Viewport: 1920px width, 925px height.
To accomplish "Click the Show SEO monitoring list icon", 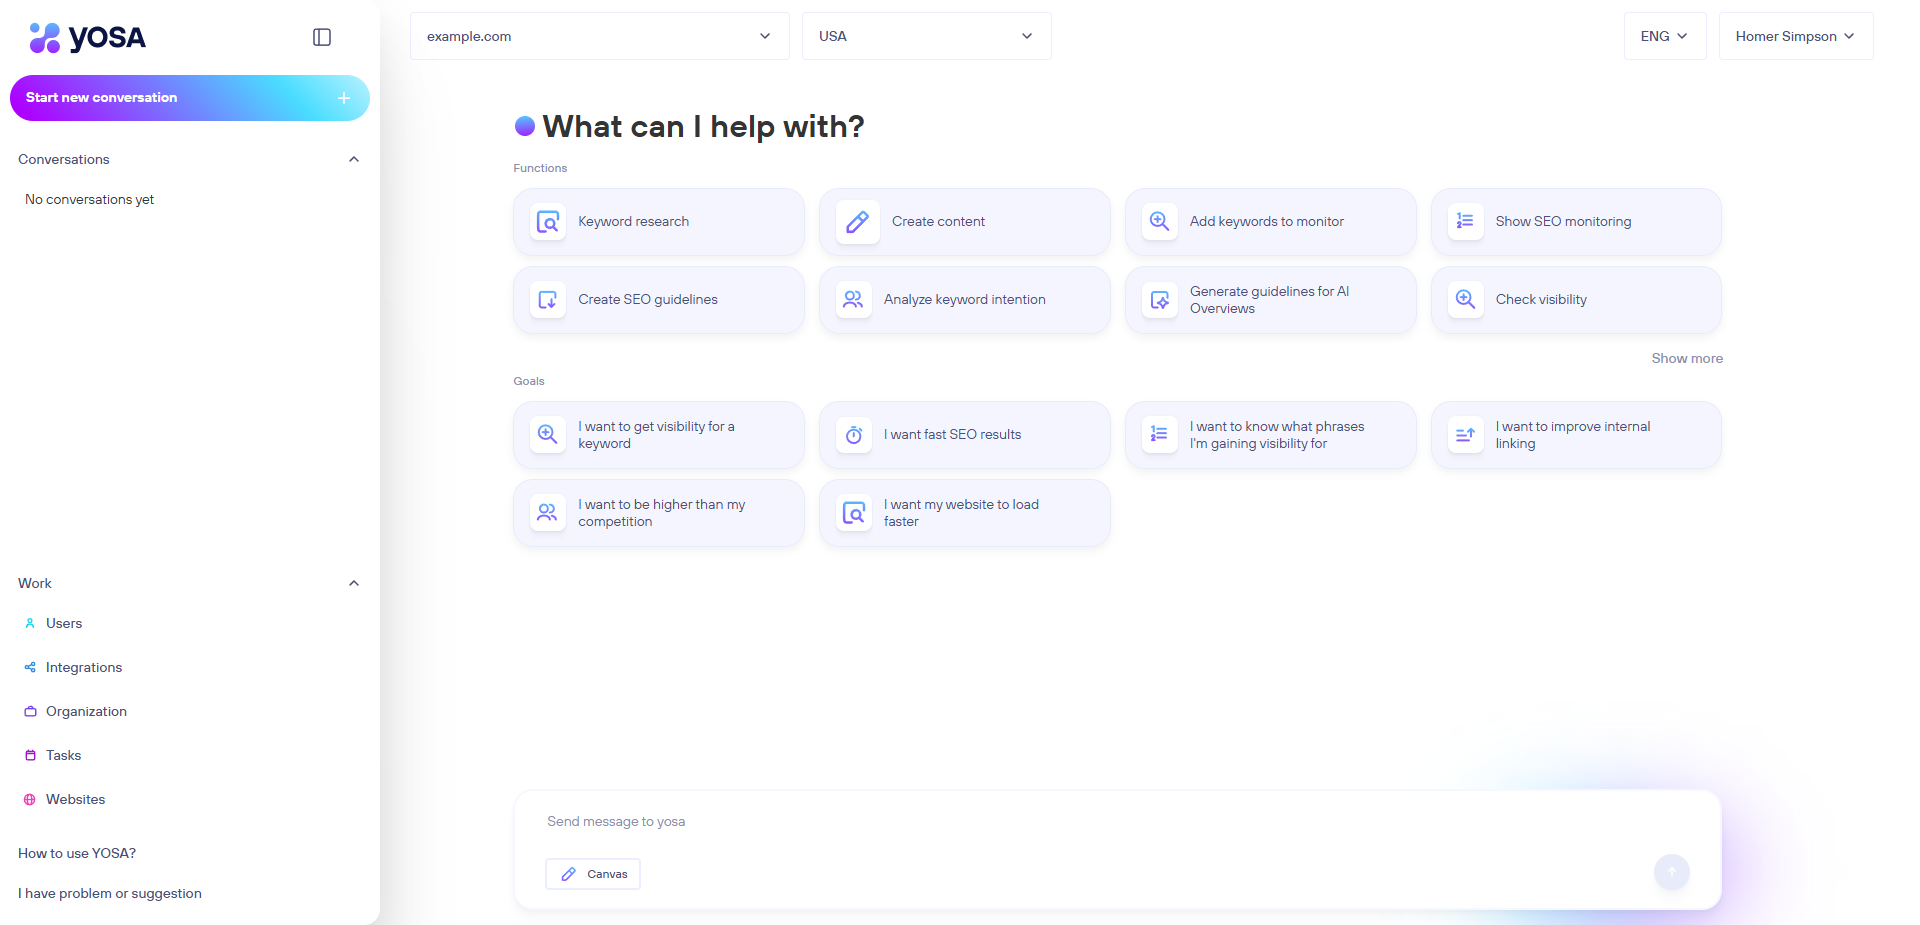I will pyautogui.click(x=1465, y=222).
